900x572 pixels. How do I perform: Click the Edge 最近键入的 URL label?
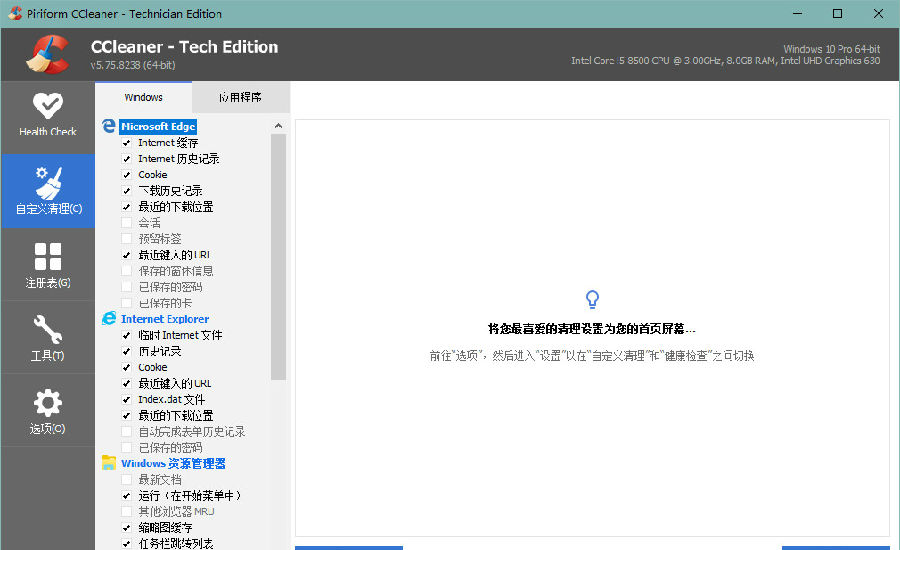point(174,255)
